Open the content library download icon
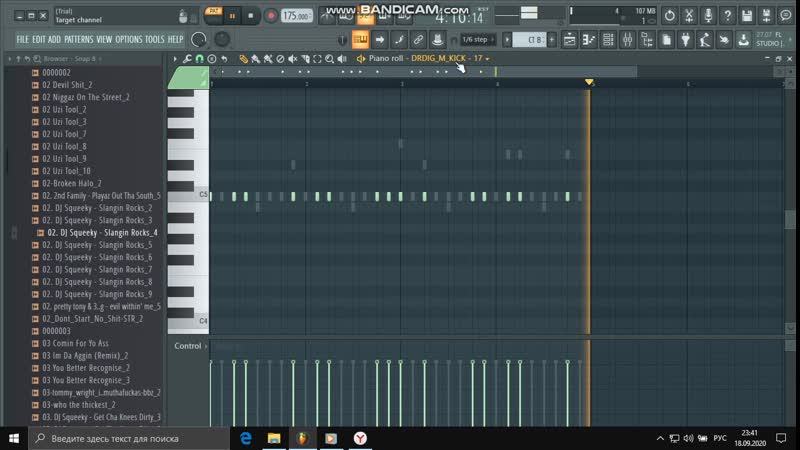Image resolution: width=800 pixels, height=450 pixels. click(x=744, y=39)
